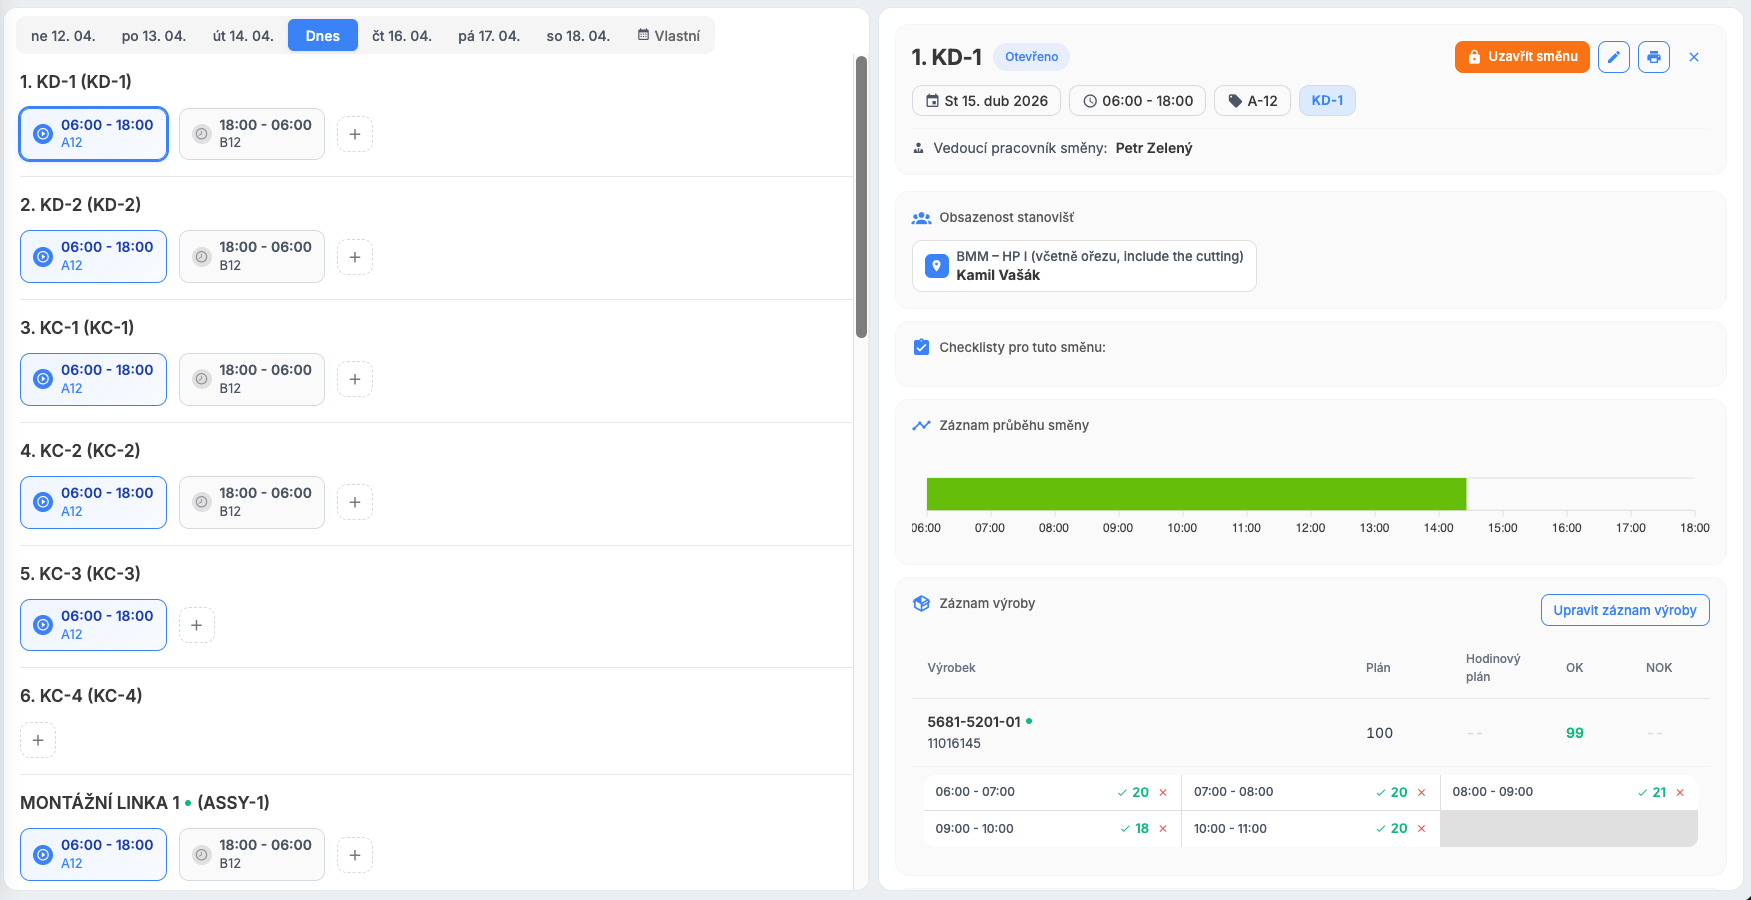Click Upravit záznam výroby button
Image resolution: width=1751 pixels, height=900 pixels.
(1624, 610)
